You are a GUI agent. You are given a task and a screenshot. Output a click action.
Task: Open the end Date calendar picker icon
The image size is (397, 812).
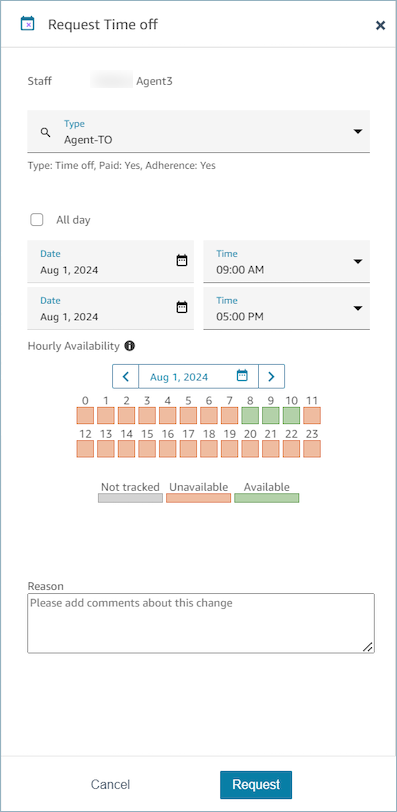point(182,307)
